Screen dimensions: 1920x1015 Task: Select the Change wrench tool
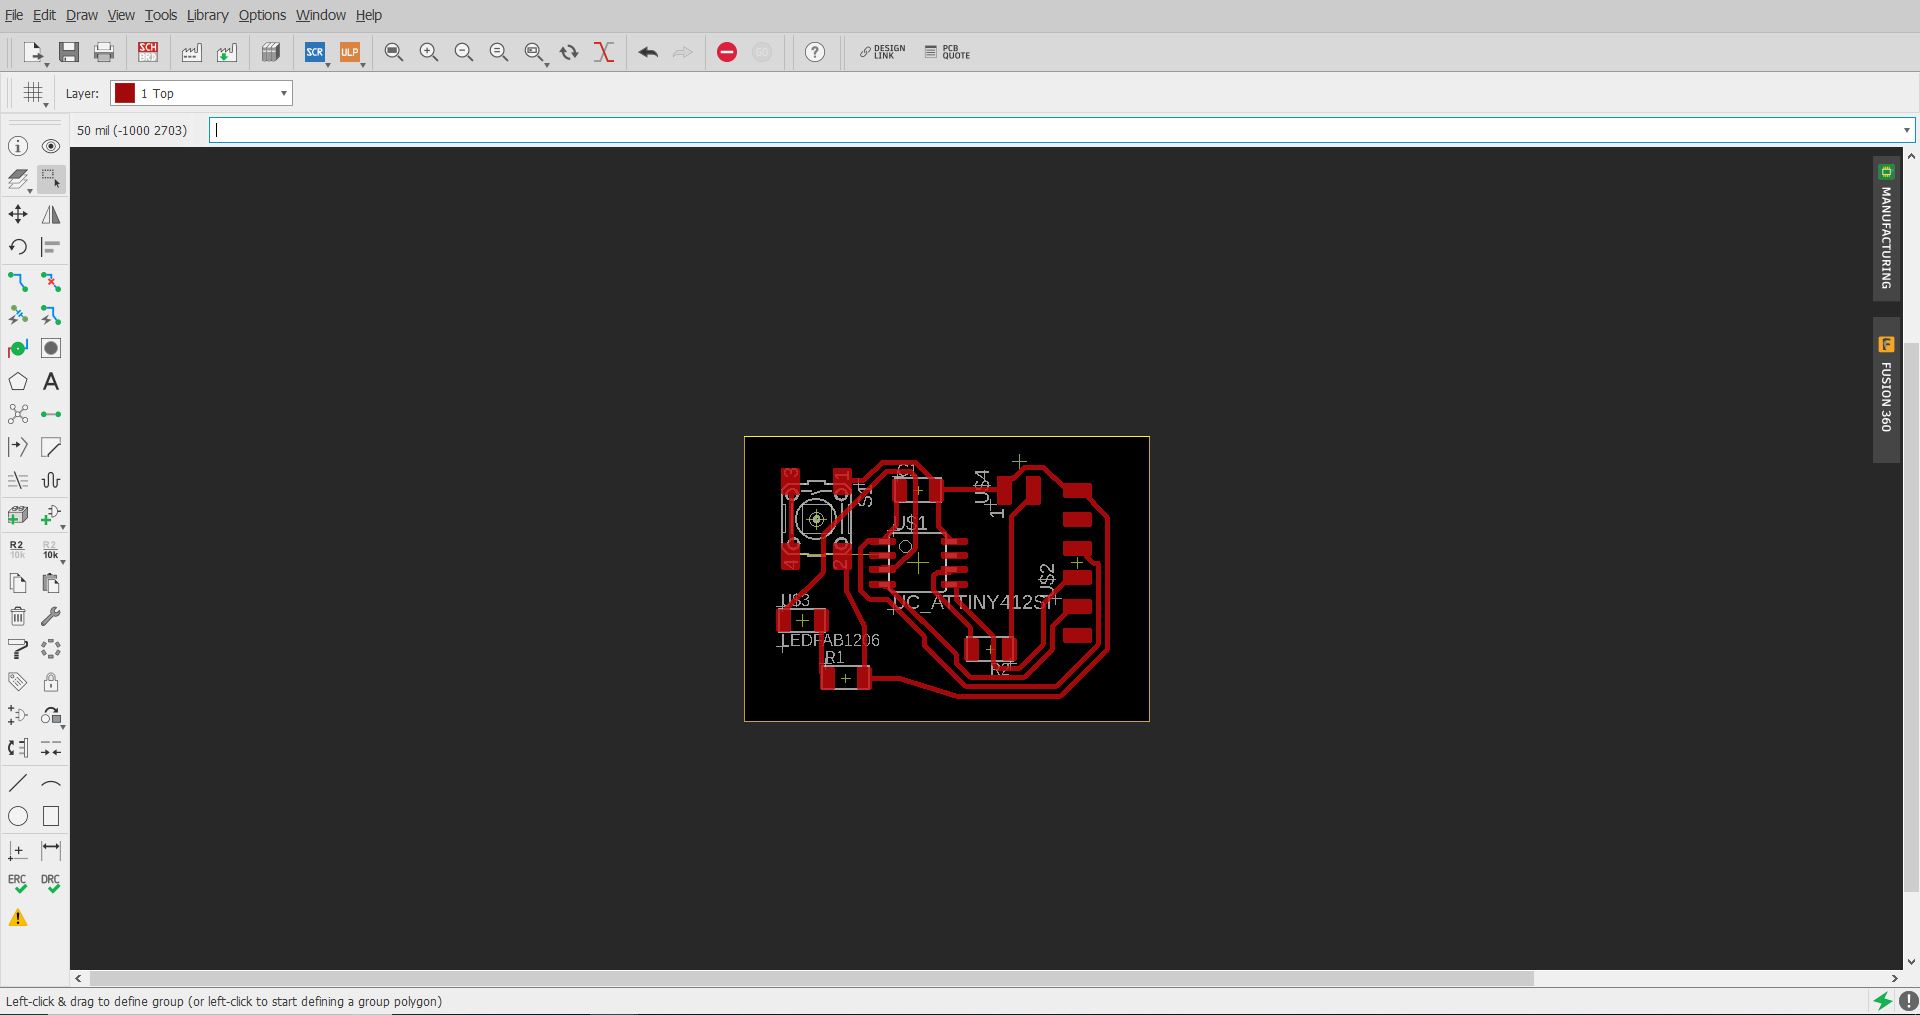pos(51,616)
